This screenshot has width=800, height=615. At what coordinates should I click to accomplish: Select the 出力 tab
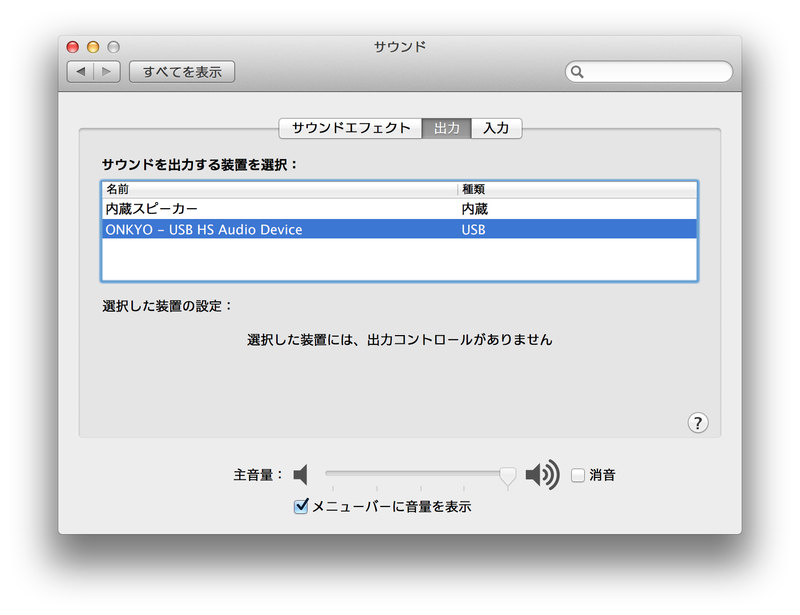(446, 128)
